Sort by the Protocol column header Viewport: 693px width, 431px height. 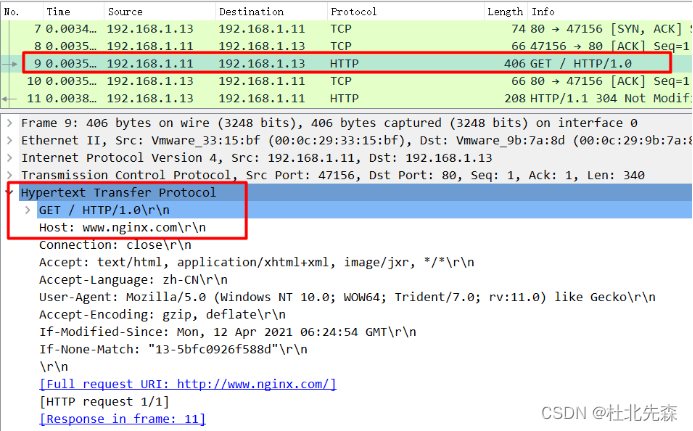[406, 11]
